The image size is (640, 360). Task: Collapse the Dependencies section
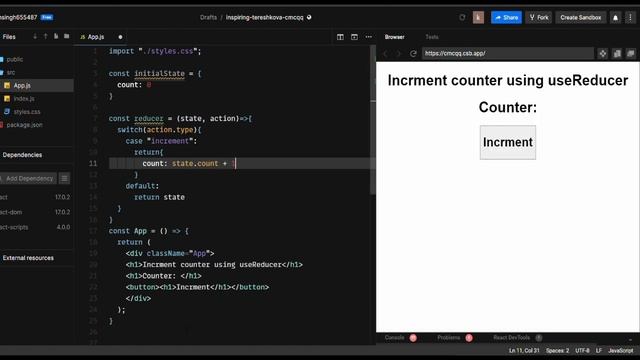coord(22,155)
